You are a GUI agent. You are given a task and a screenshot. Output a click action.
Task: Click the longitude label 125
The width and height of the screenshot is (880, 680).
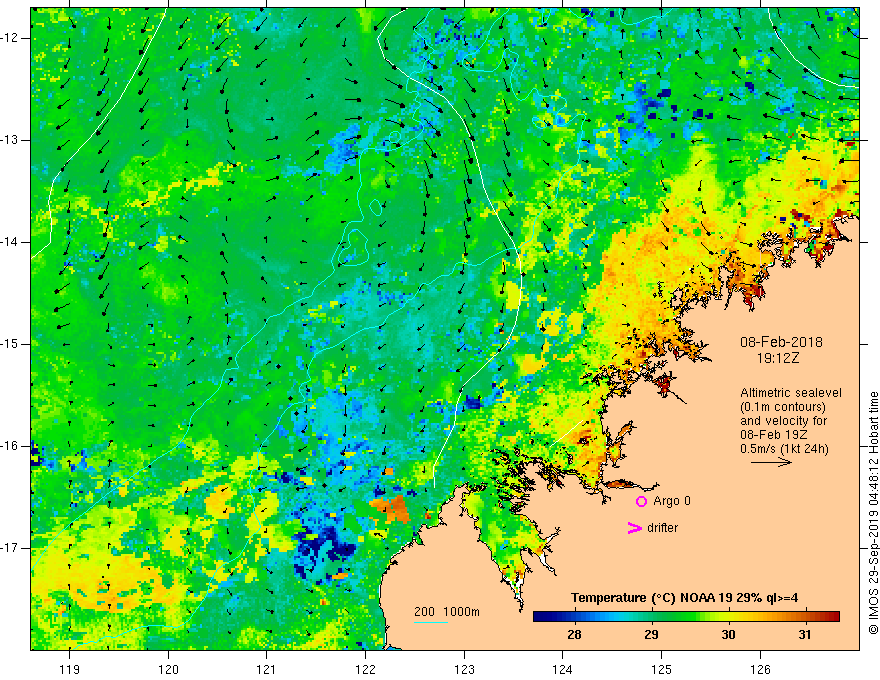[662, 669]
